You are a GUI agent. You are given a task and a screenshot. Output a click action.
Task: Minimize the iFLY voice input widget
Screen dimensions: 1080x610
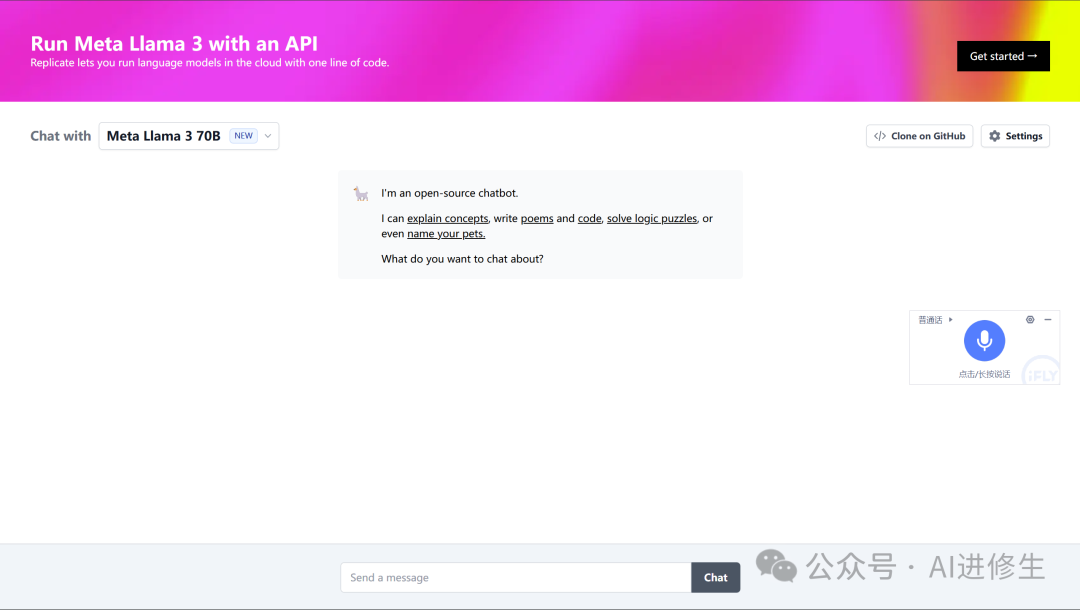point(1048,319)
